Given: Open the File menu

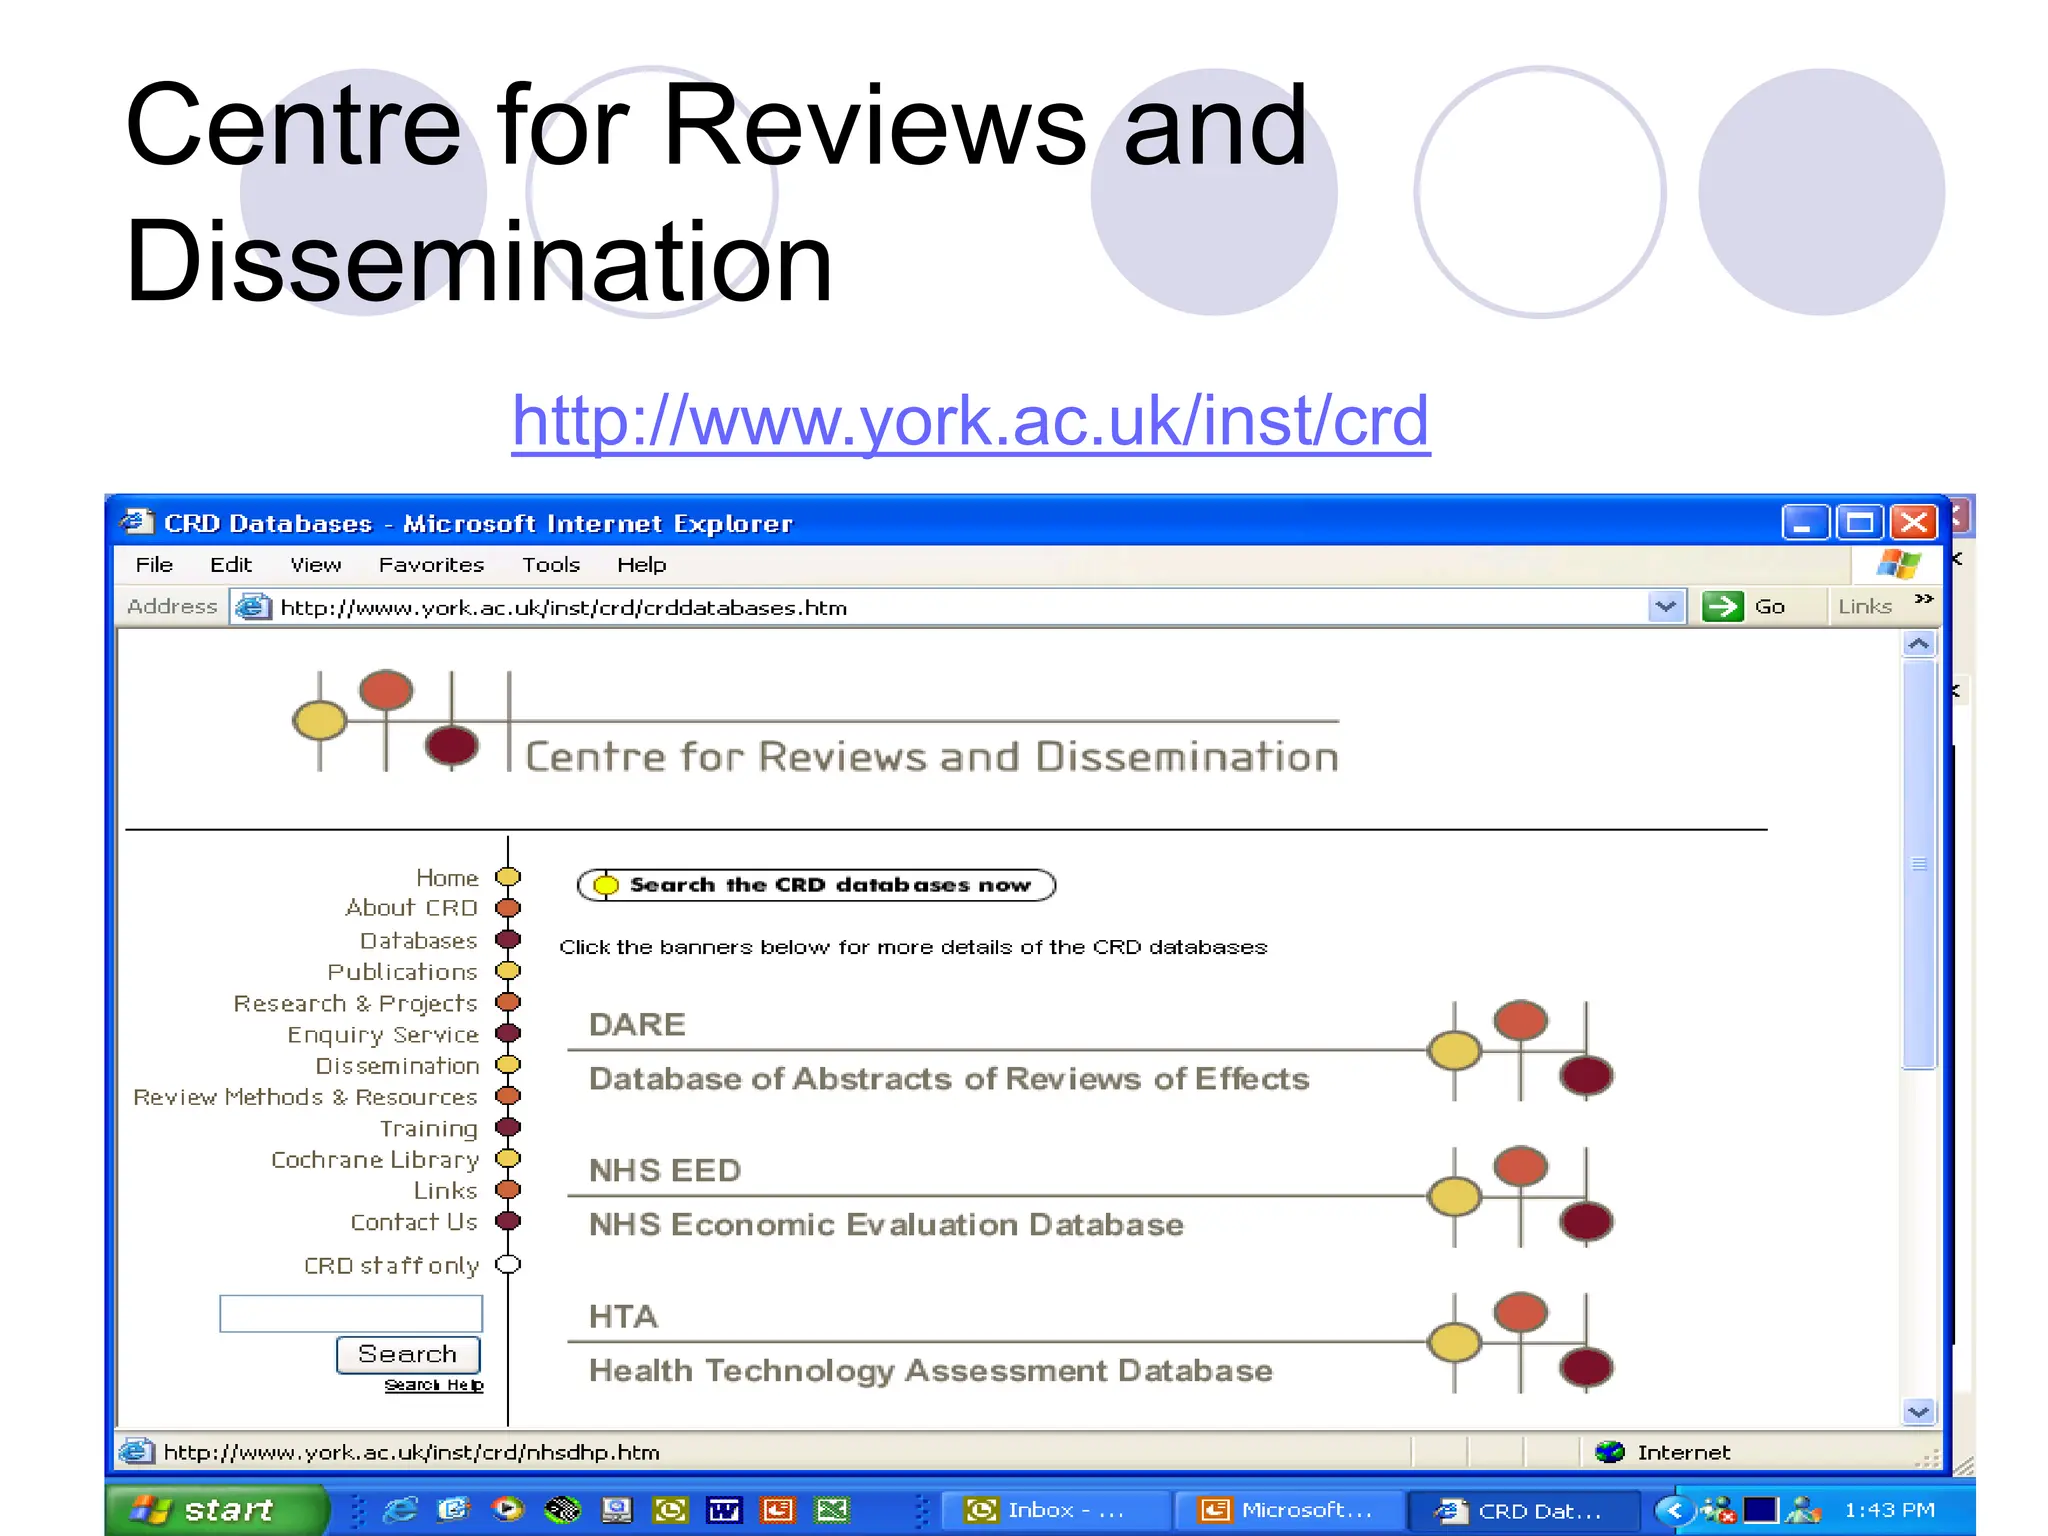Looking at the screenshot, I should (x=154, y=564).
